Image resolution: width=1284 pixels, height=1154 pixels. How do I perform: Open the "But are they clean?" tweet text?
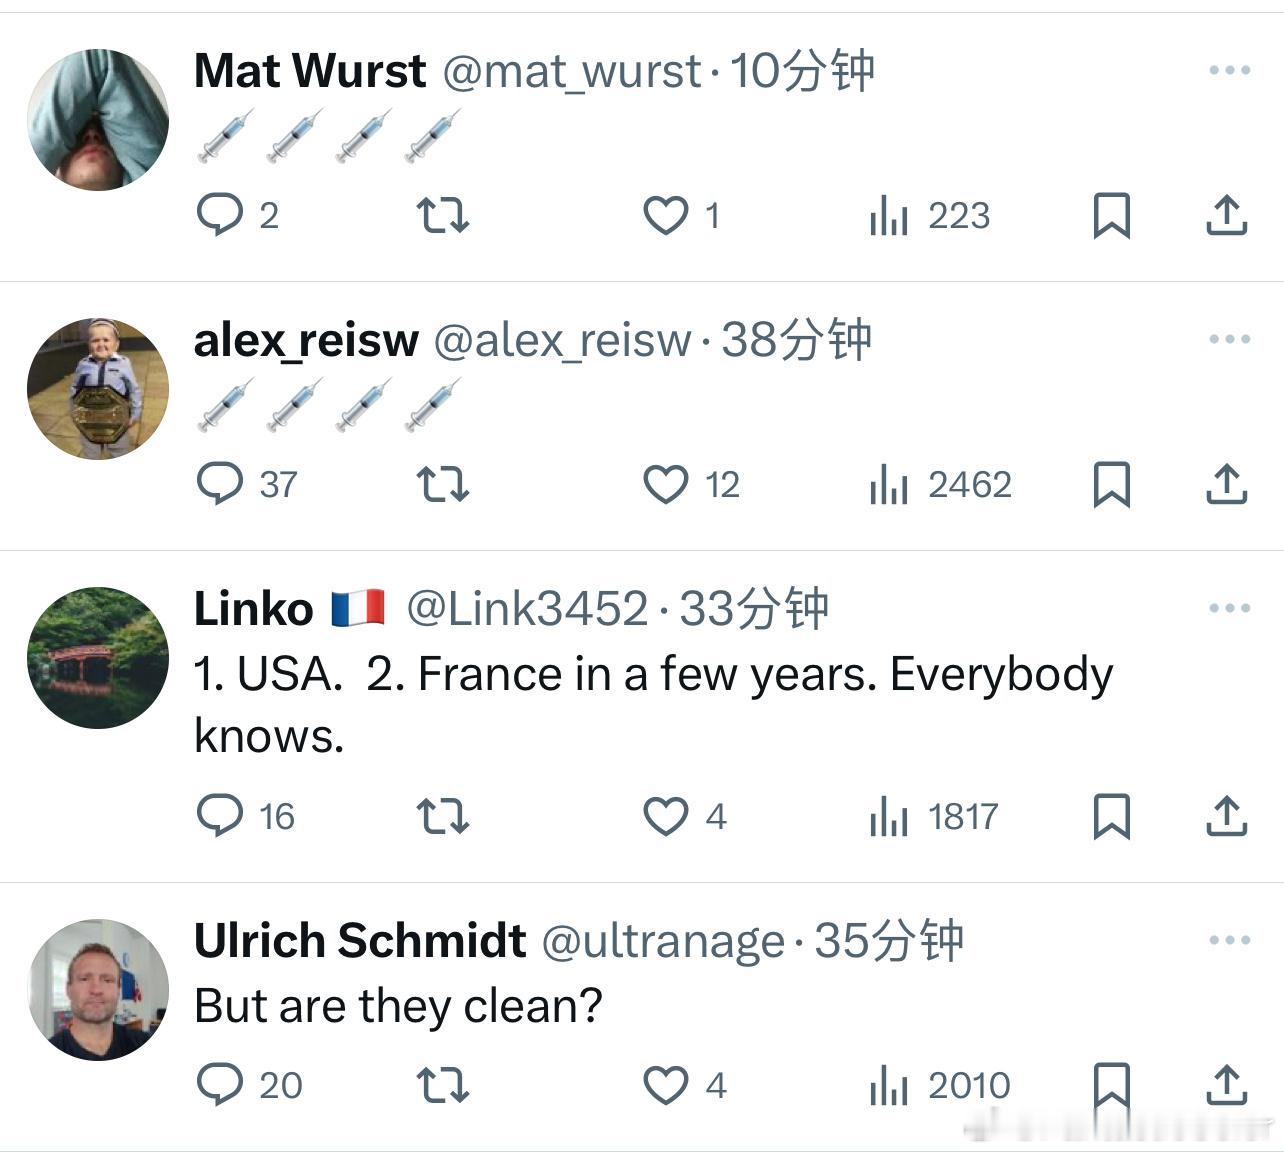(398, 1006)
